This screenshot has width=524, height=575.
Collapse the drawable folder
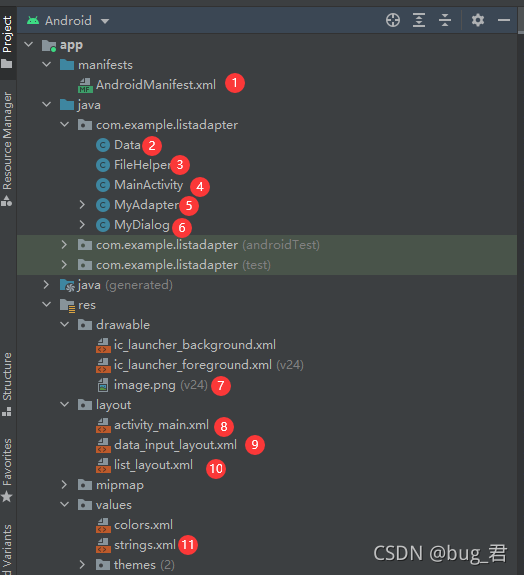[x=65, y=325]
